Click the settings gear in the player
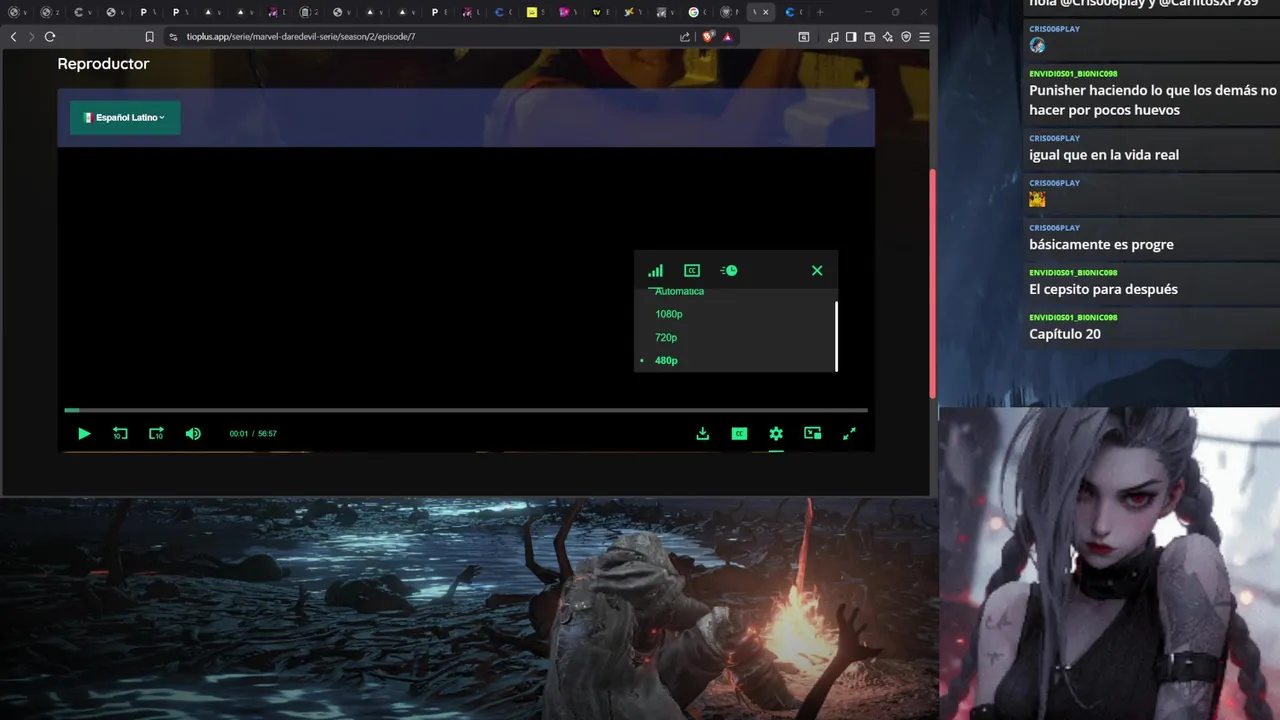 coord(776,433)
